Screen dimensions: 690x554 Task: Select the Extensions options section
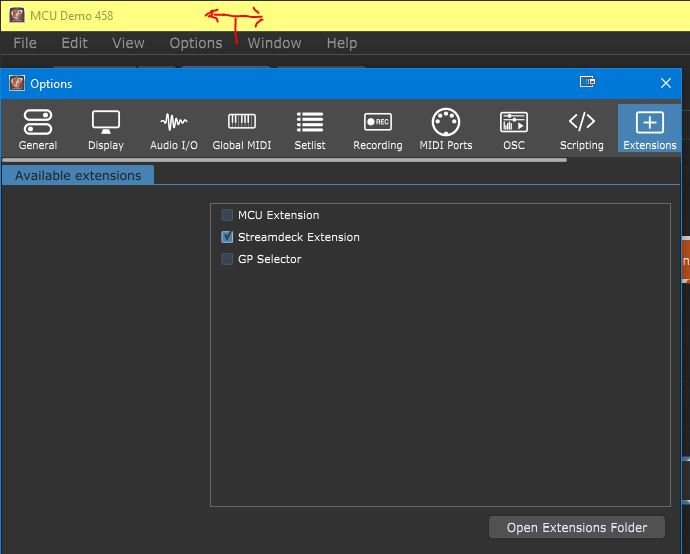650,129
